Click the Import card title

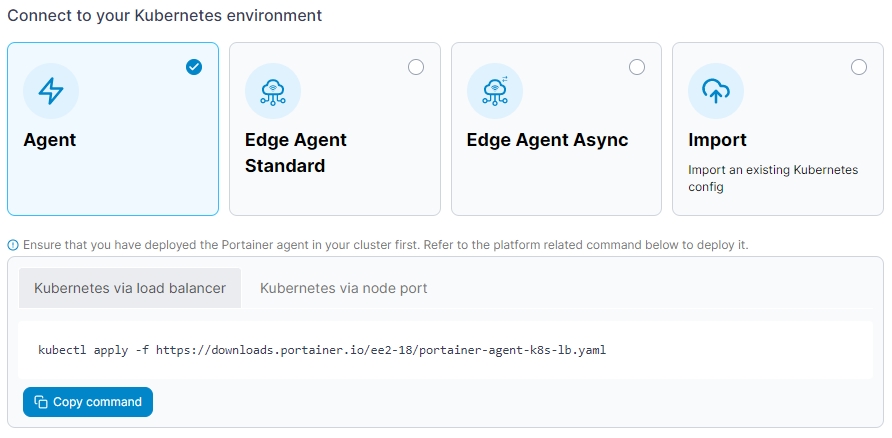point(717,140)
